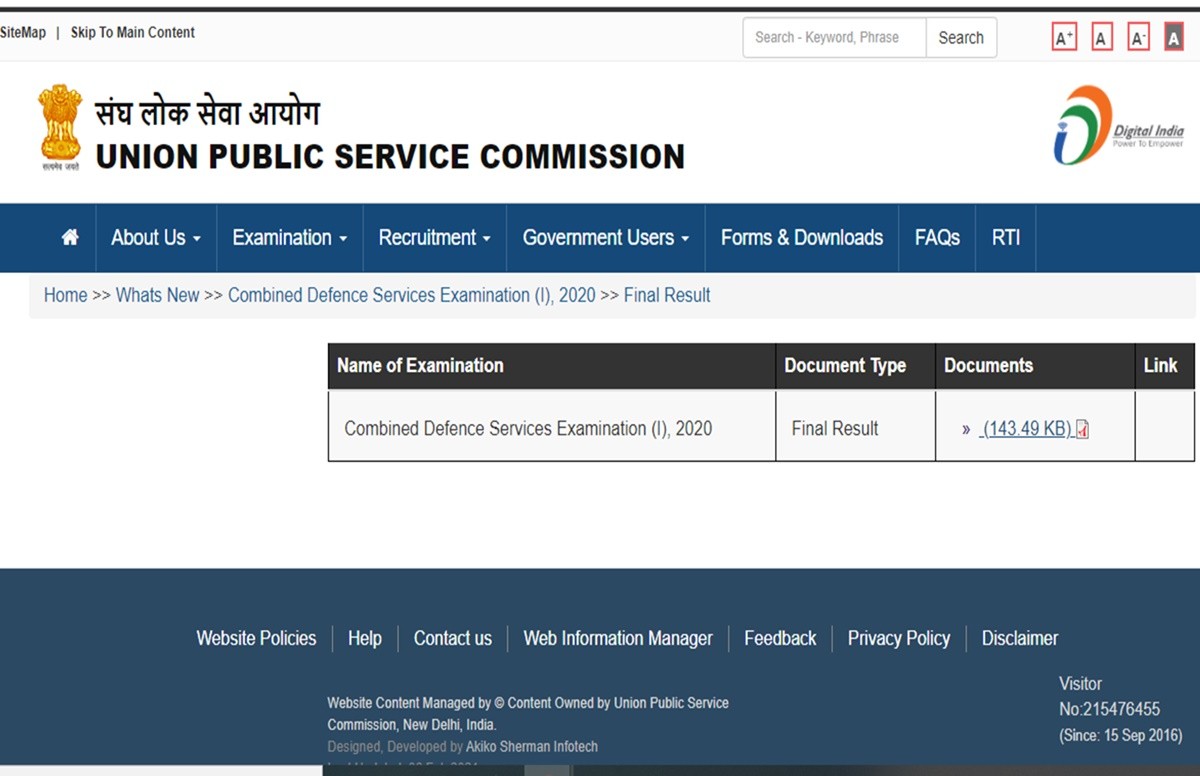The width and height of the screenshot is (1200, 776).
Task: Open the Whats New breadcrumb link
Action: click(x=157, y=295)
